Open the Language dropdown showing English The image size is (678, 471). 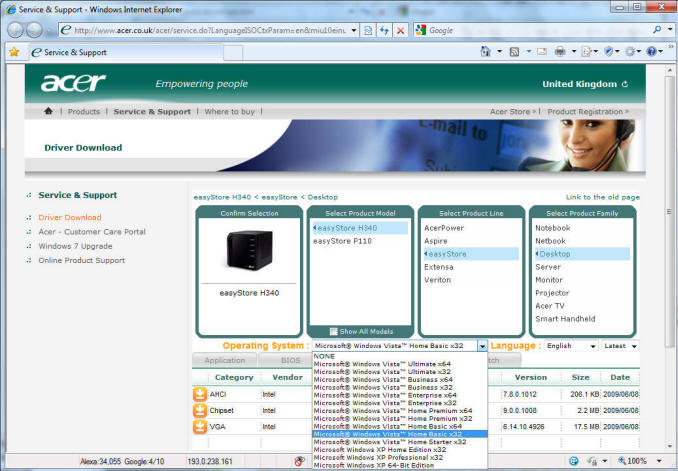tap(570, 346)
